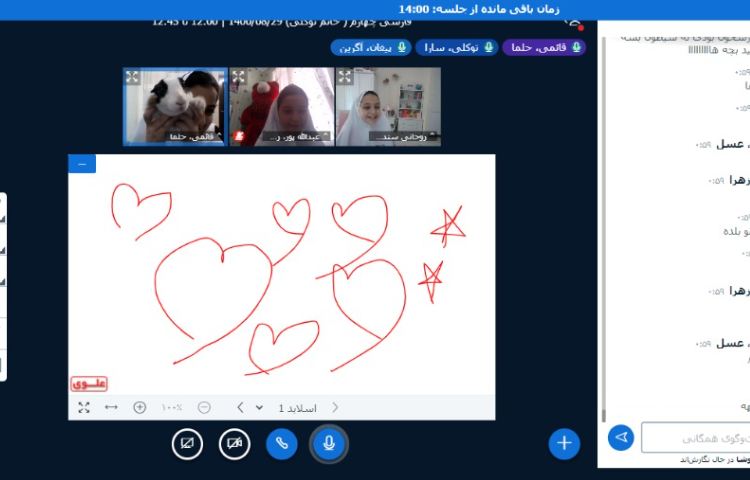Zoom out of the slide
Viewport: 750px width, 480px height.
(204, 407)
